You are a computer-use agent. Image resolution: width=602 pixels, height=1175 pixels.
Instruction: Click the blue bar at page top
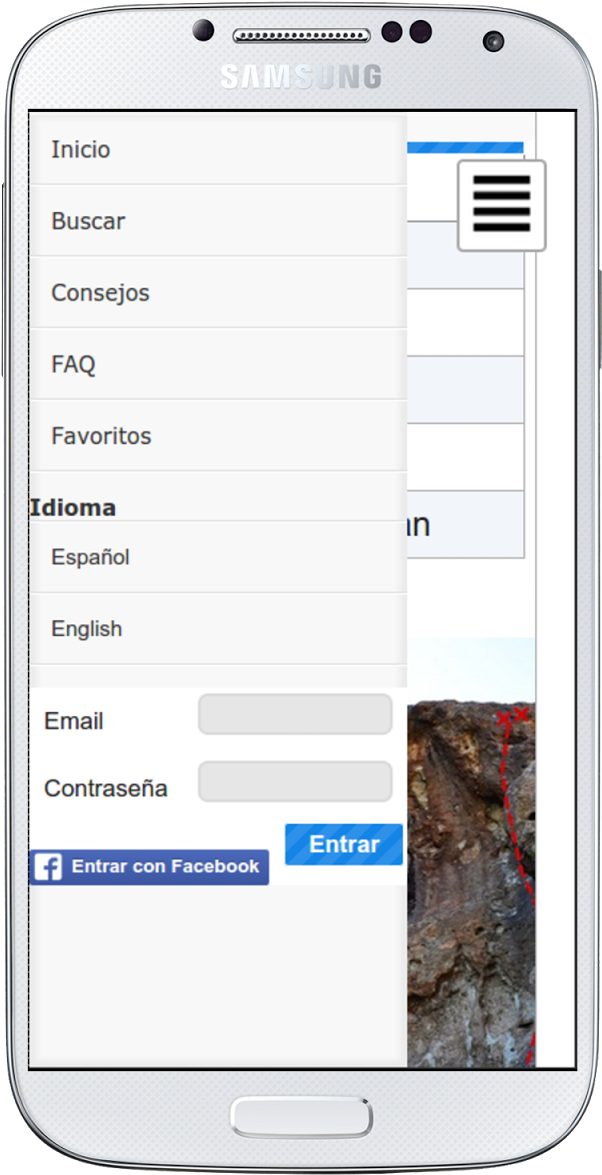tap(465, 148)
